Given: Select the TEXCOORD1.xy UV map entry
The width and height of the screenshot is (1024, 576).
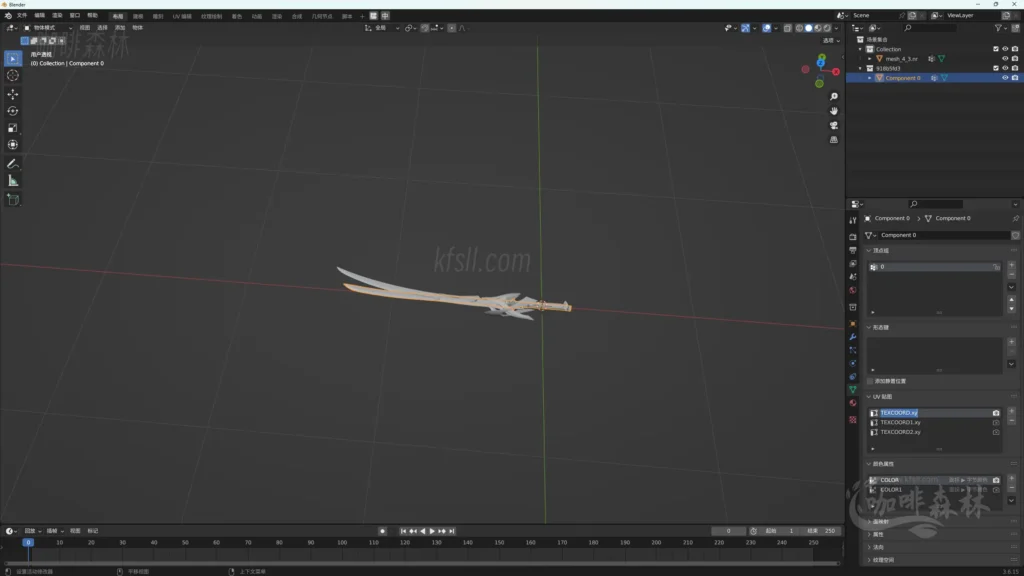Looking at the screenshot, I should [900, 422].
